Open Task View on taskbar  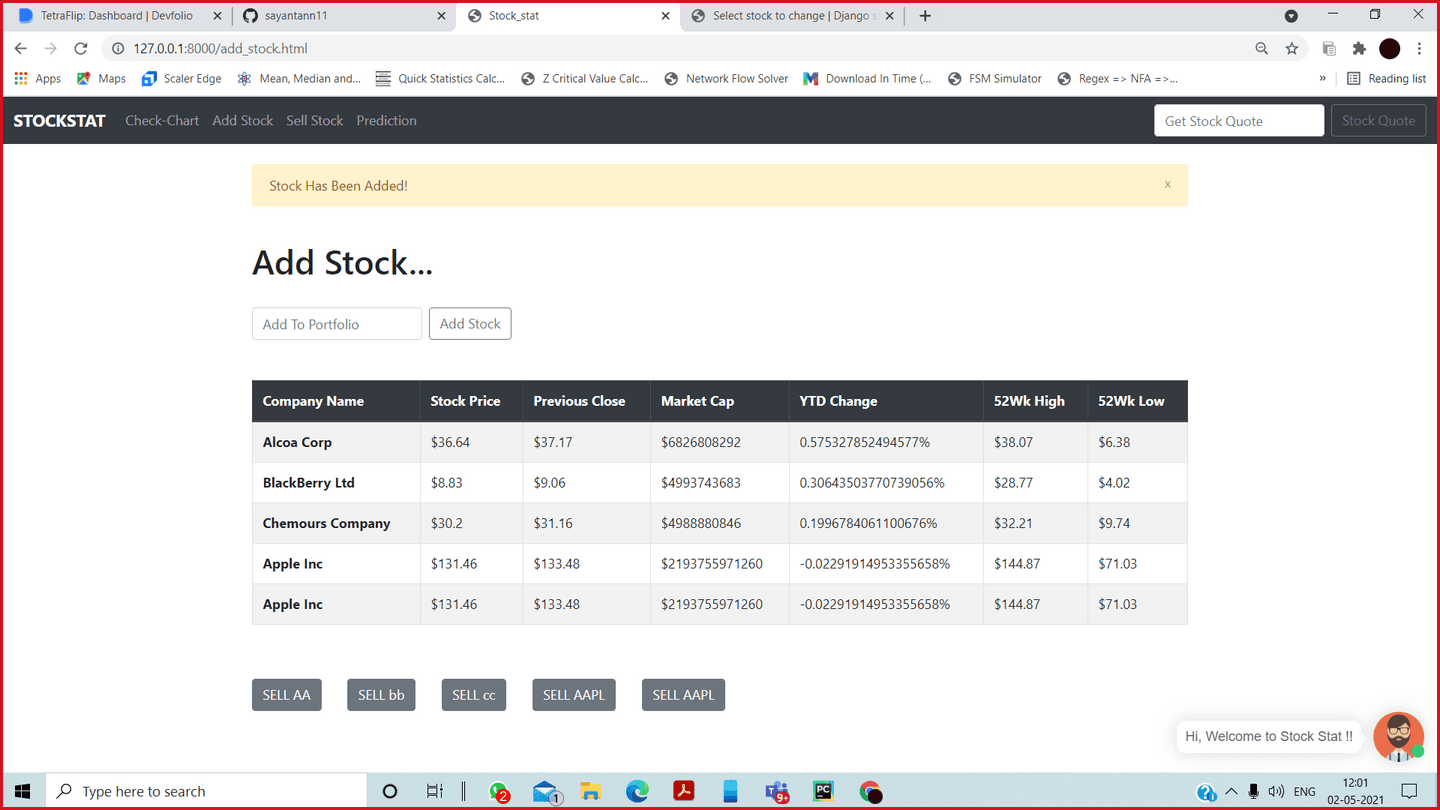point(434,791)
